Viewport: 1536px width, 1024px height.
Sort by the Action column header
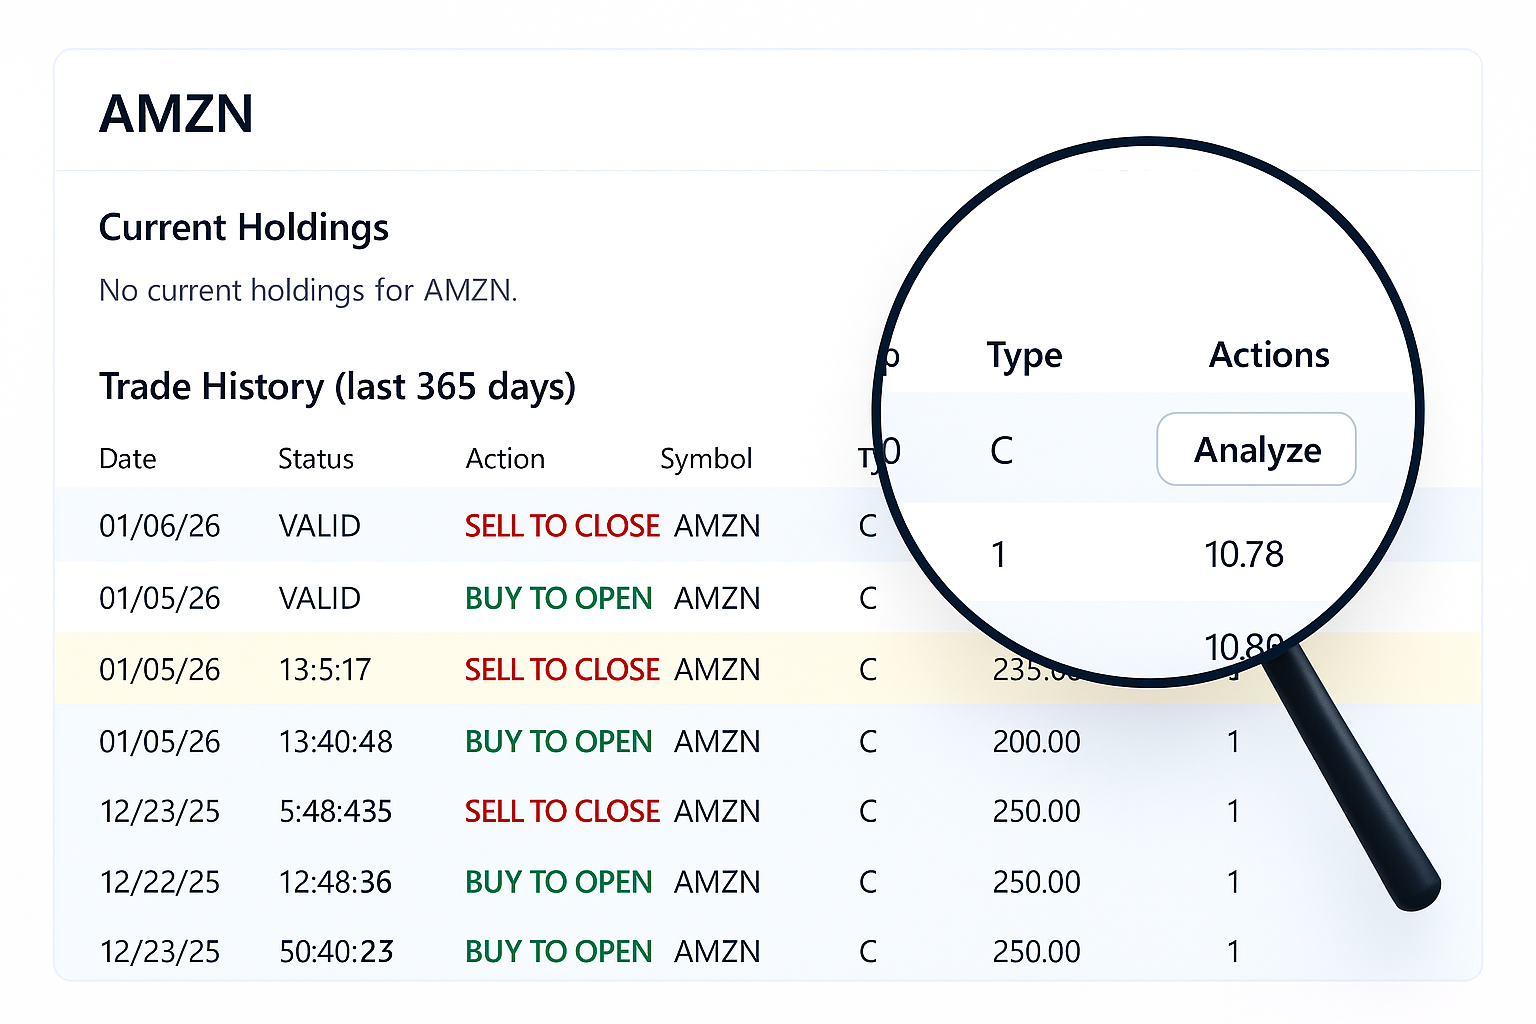[x=505, y=459]
